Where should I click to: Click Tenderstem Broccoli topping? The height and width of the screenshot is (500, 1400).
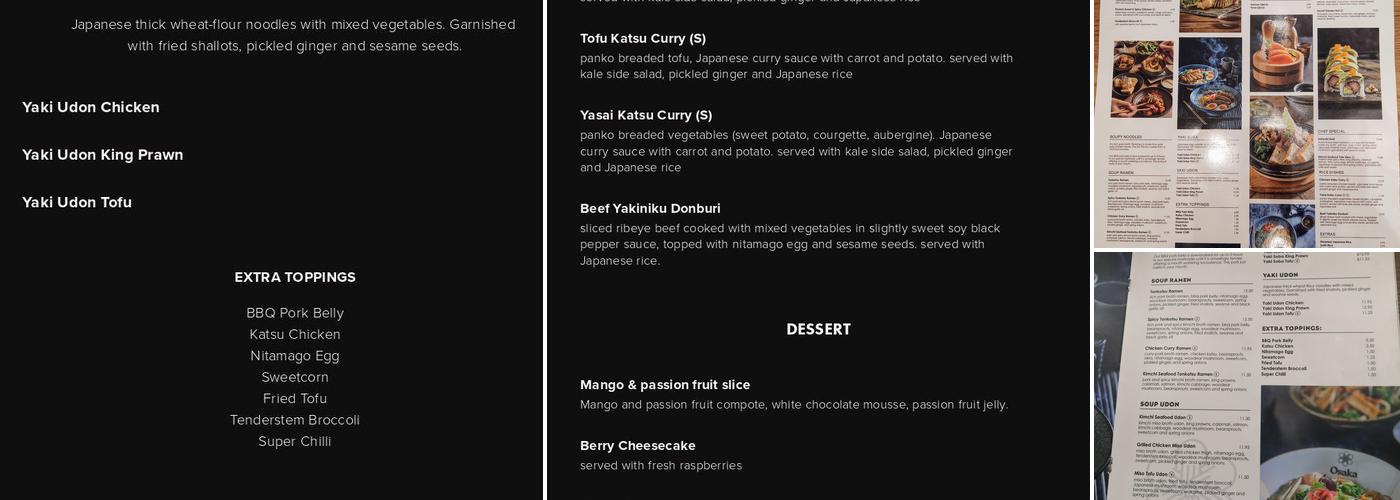click(x=295, y=420)
